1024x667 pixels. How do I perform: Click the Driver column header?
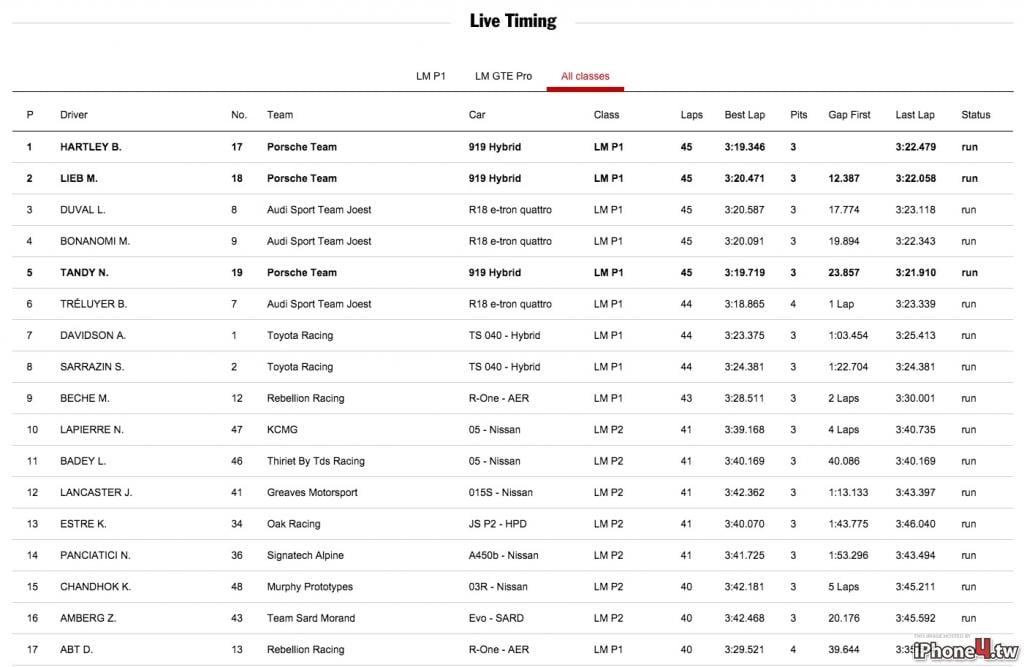tap(74, 115)
